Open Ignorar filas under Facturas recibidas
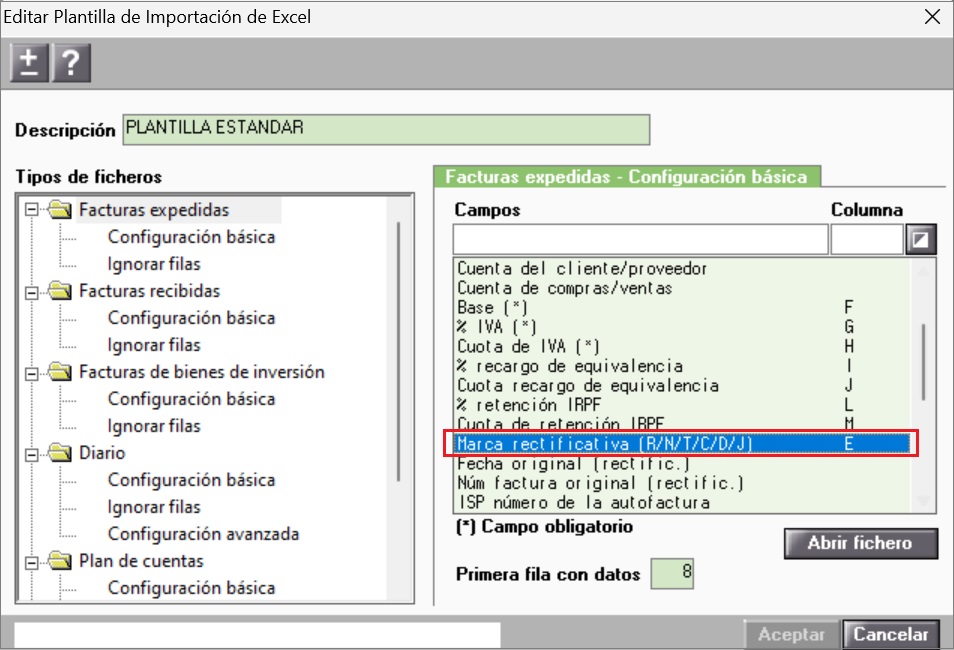The width and height of the screenshot is (954, 650). pos(154,344)
